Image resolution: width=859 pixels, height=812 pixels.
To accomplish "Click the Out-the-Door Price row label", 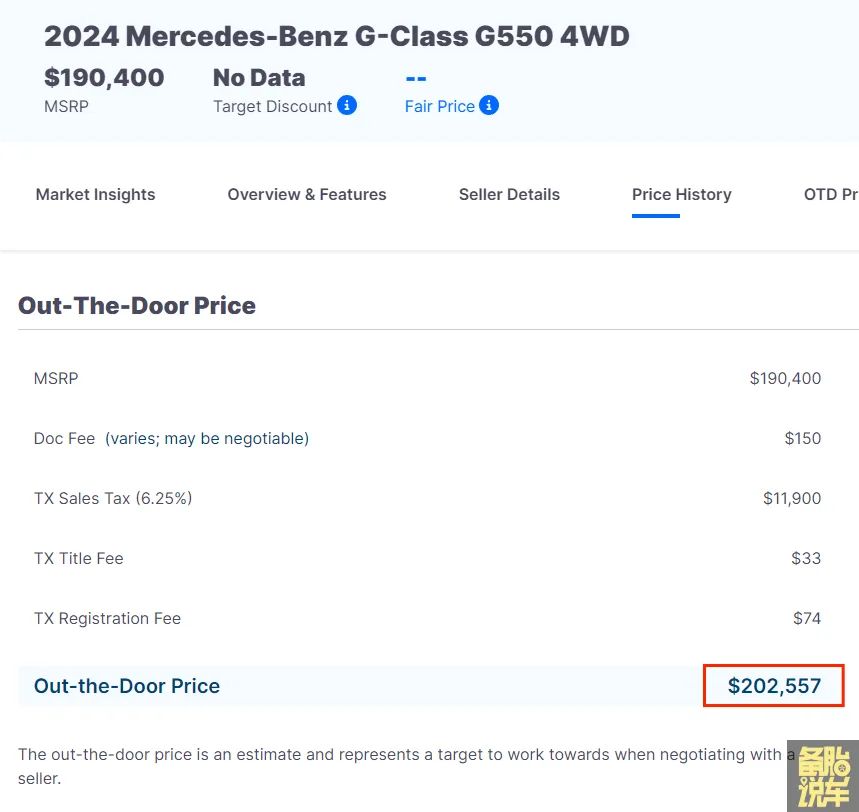I will (x=127, y=686).
